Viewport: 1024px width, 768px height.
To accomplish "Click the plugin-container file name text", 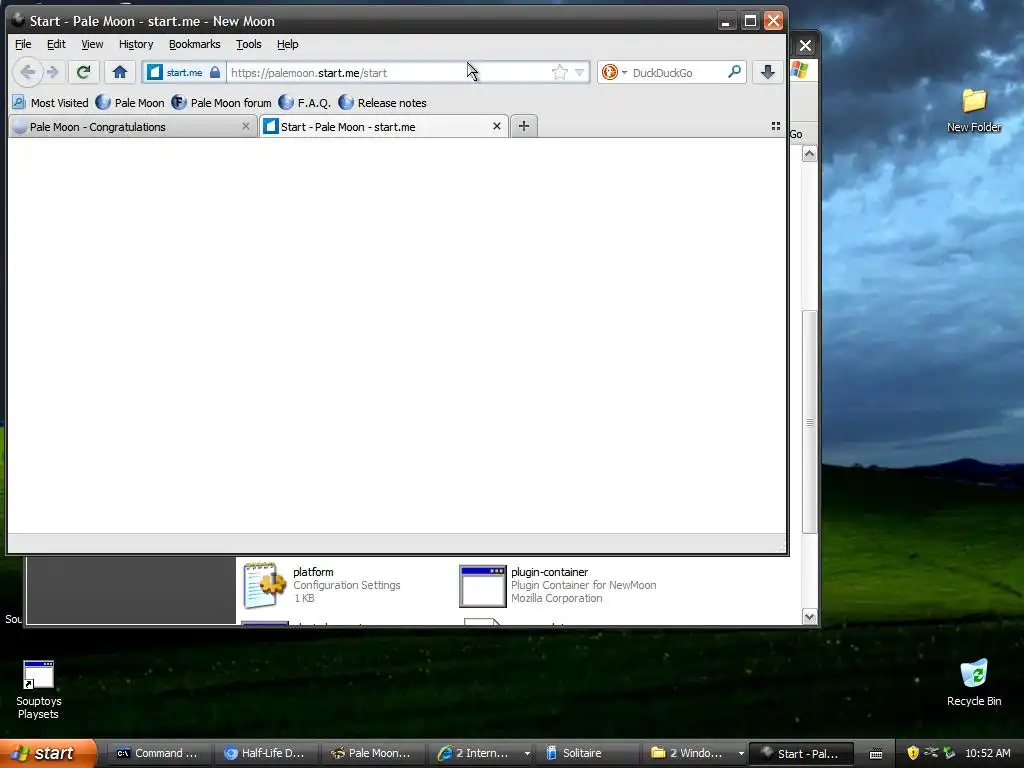I will [x=549, y=572].
